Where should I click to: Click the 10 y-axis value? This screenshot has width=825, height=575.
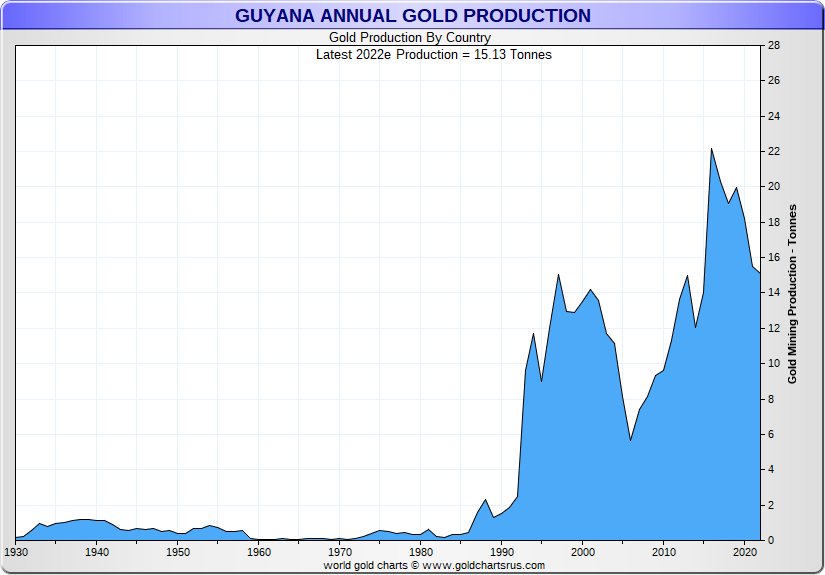tap(774, 364)
